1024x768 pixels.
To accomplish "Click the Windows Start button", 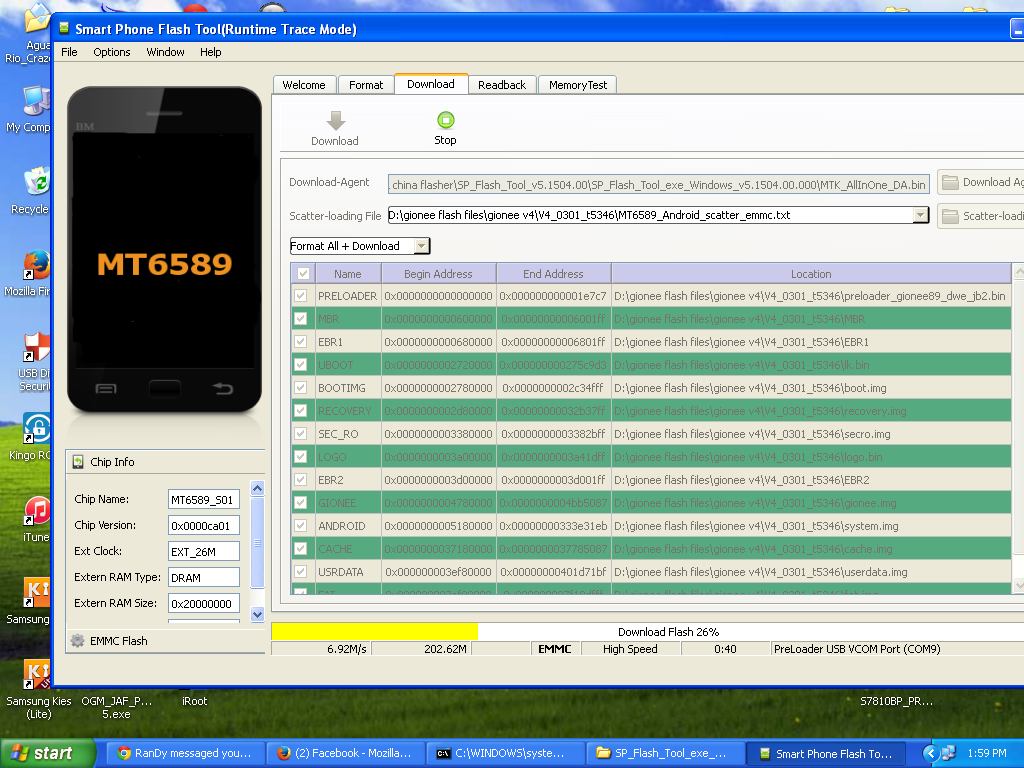I will 49,753.
